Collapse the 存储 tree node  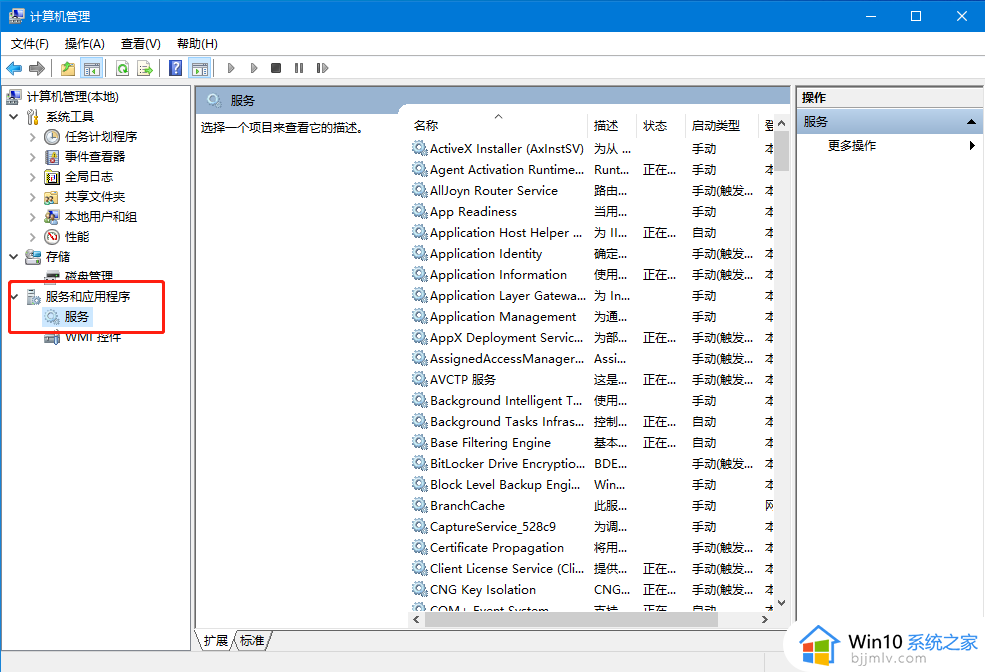point(14,256)
